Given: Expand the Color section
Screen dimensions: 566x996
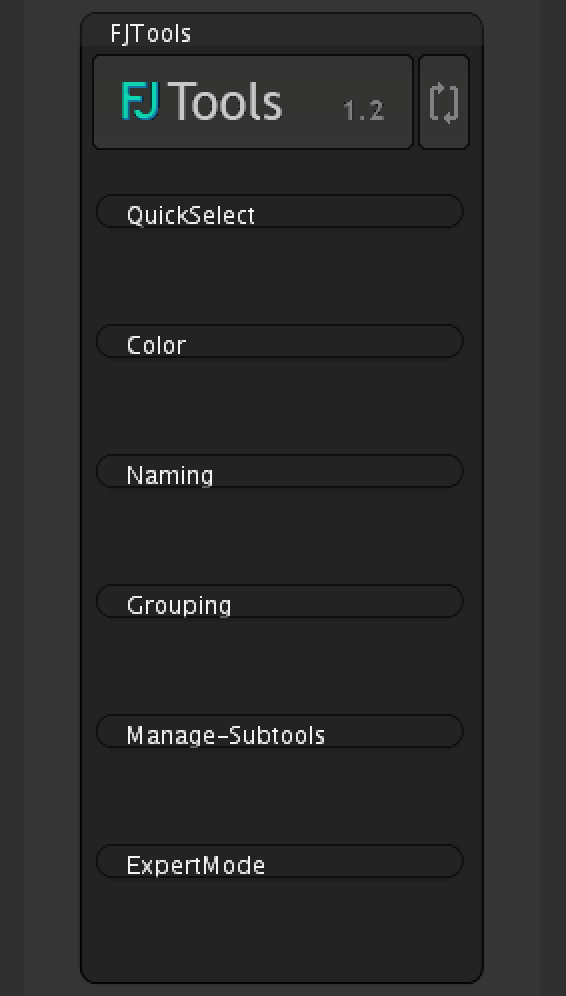Looking at the screenshot, I should tap(280, 341).
